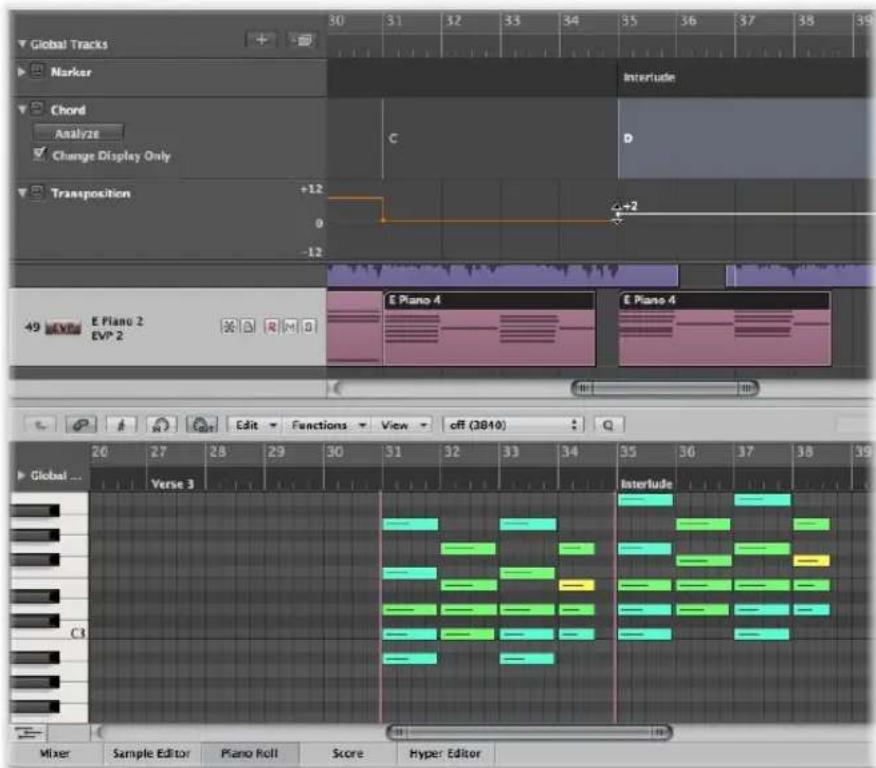Viewport: 876px width, 768px height.
Task: Toggle the Catch playhead button
Action: click(121, 426)
